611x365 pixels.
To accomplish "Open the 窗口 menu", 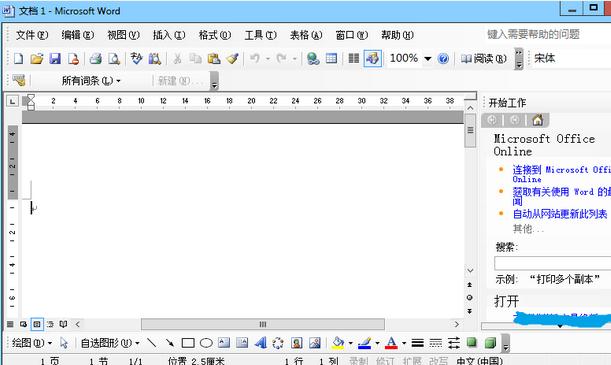I will [351, 35].
